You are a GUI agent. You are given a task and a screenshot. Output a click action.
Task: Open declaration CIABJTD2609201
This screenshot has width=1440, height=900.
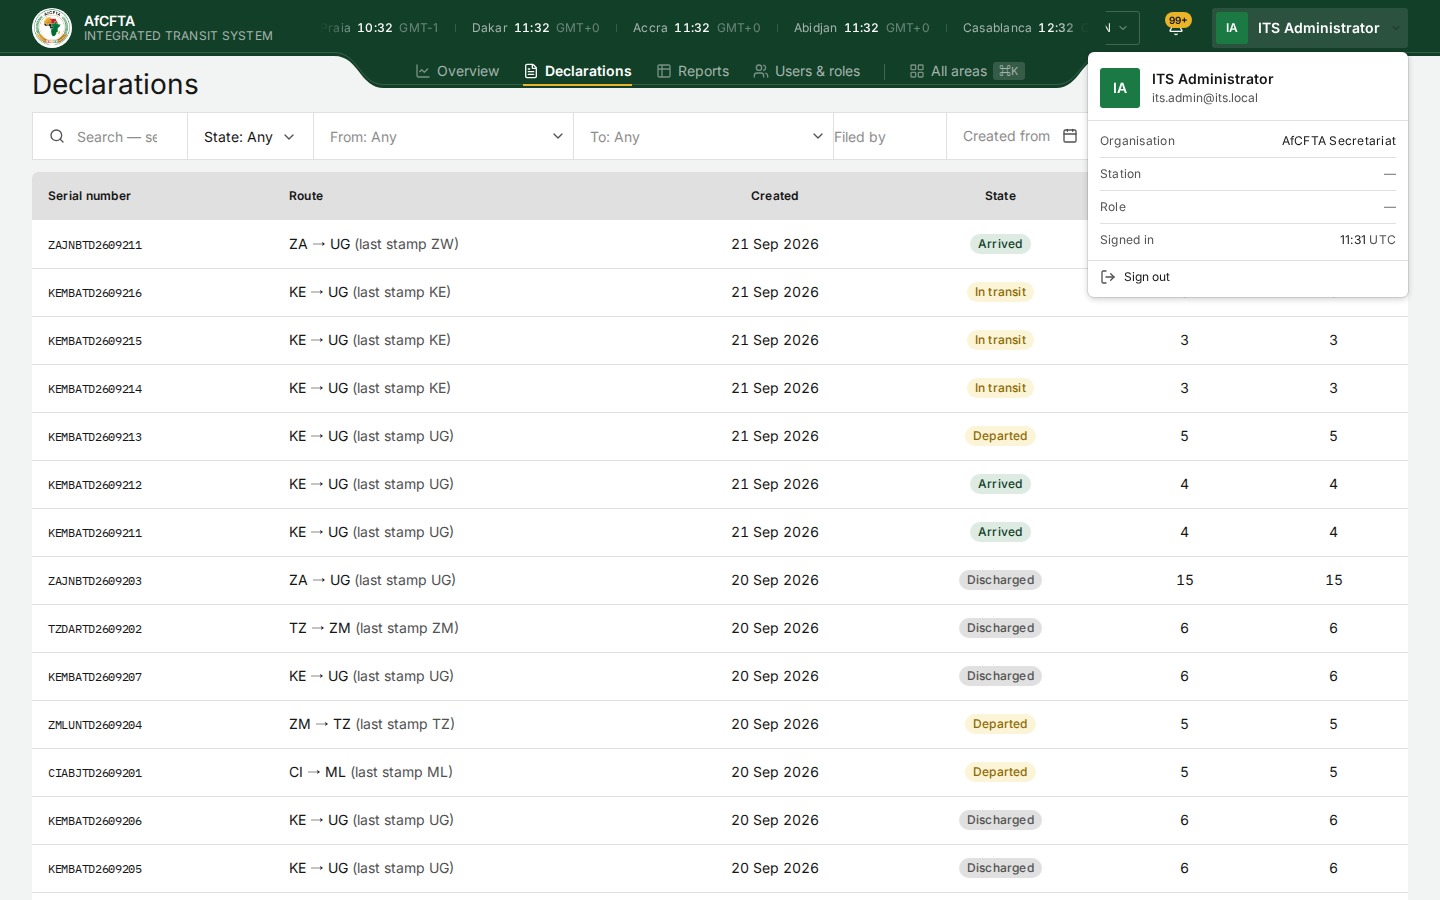click(x=95, y=773)
